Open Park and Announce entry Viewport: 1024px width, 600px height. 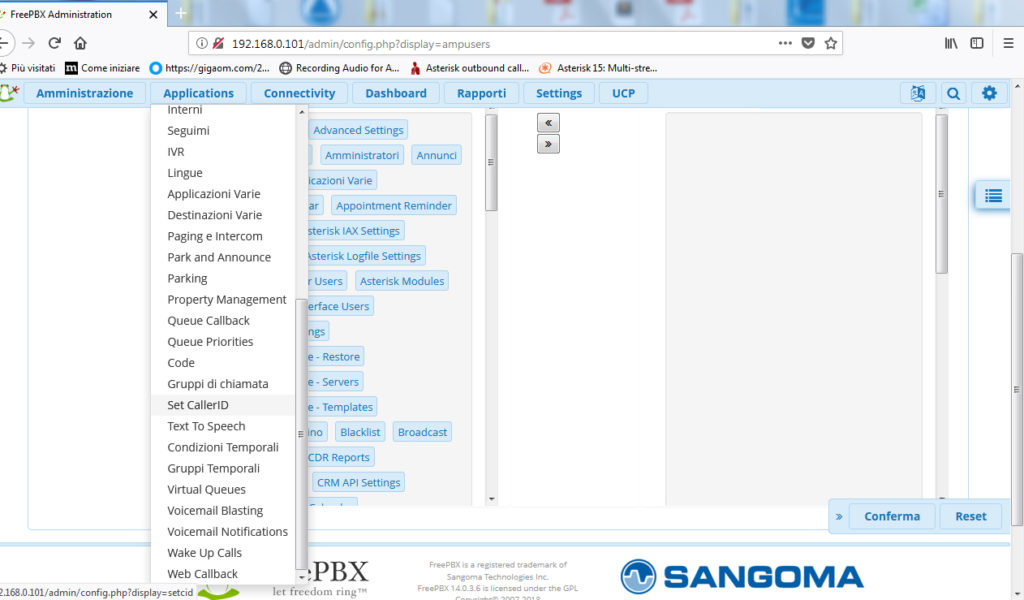point(223,257)
